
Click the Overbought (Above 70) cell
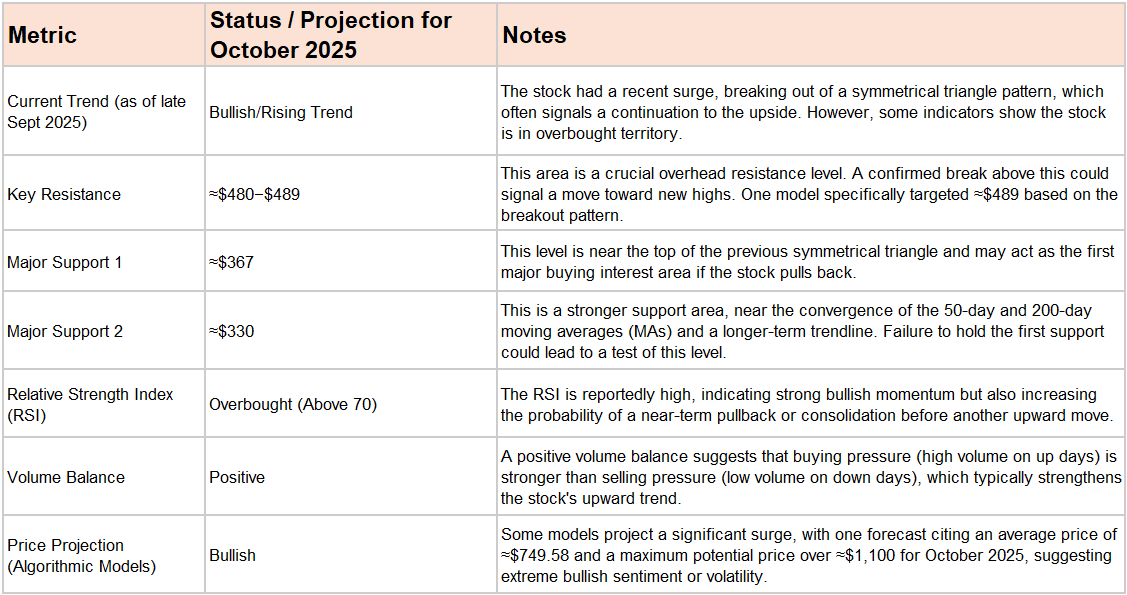[293, 405]
